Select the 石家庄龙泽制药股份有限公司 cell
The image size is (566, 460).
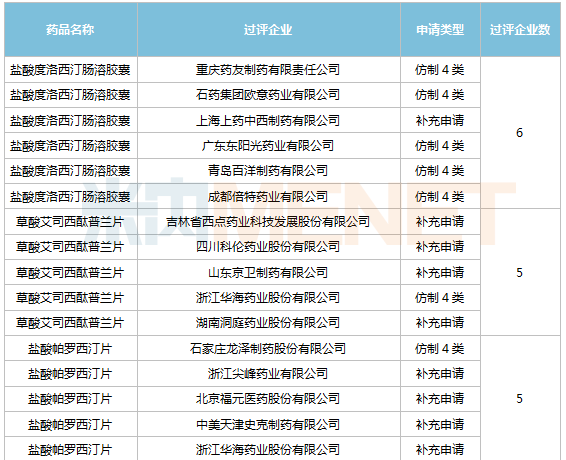coord(269,348)
